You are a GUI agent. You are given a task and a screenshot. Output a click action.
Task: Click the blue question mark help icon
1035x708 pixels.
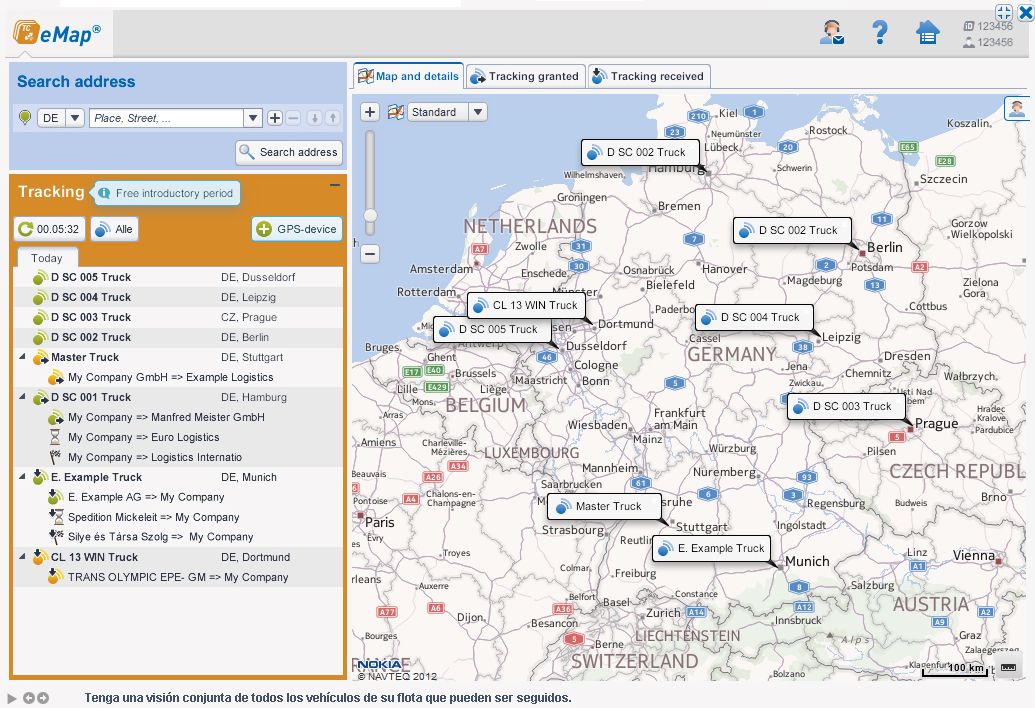click(879, 33)
